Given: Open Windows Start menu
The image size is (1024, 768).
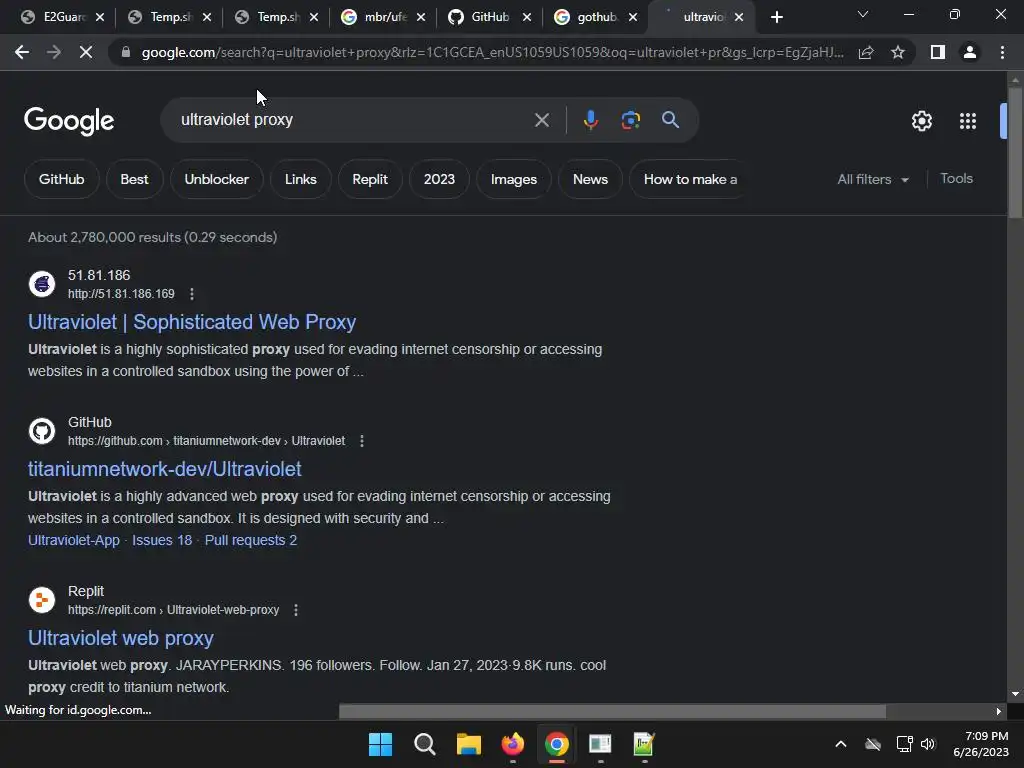Looking at the screenshot, I should pyautogui.click(x=380, y=744).
